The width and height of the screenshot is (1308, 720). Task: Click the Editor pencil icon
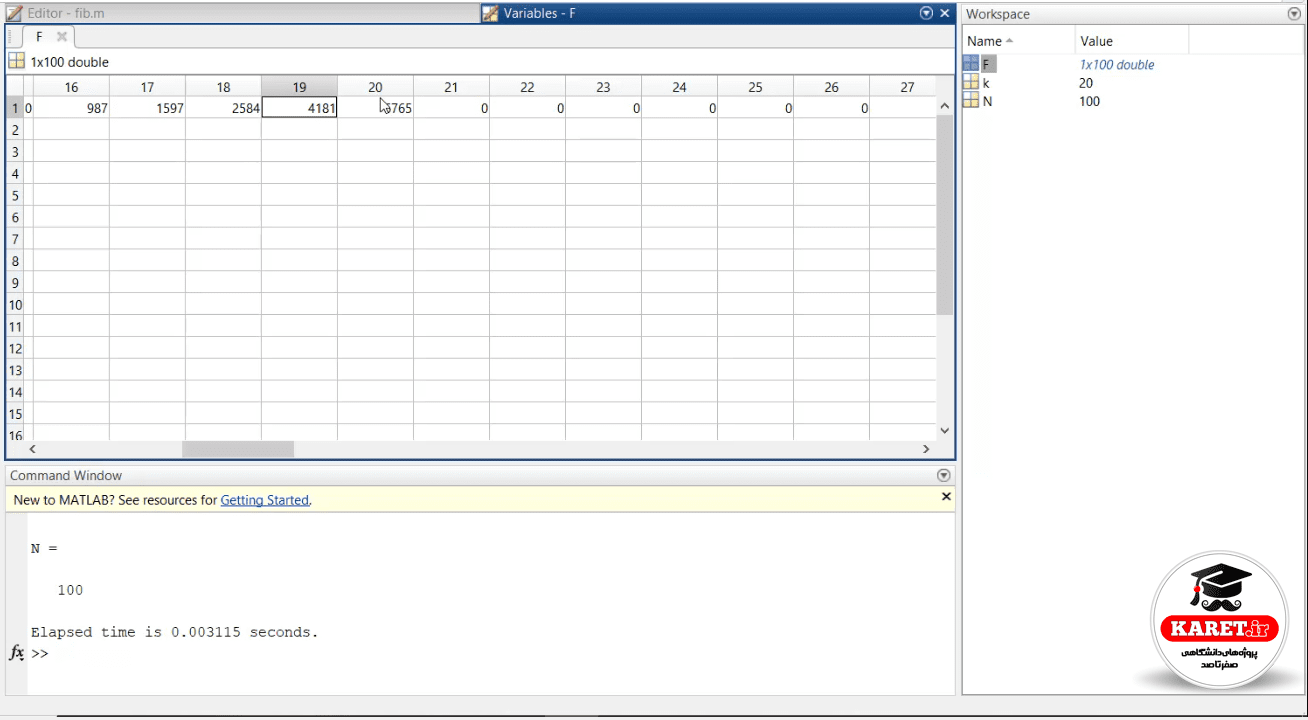tap(15, 13)
